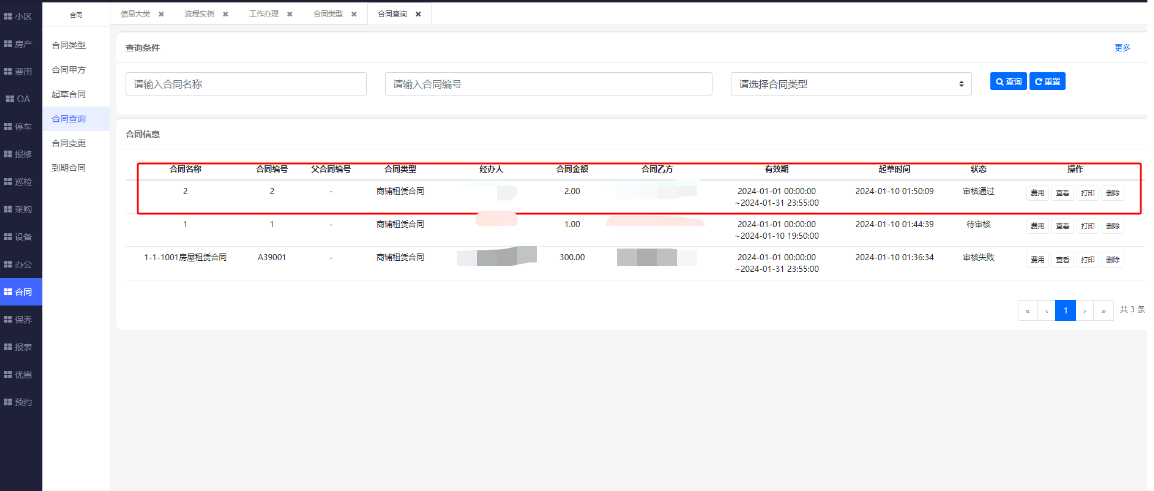1154x491 pixels.
Task: Expand more query conditions via 更多
Action: pyautogui.click(x=1122, y=48)
